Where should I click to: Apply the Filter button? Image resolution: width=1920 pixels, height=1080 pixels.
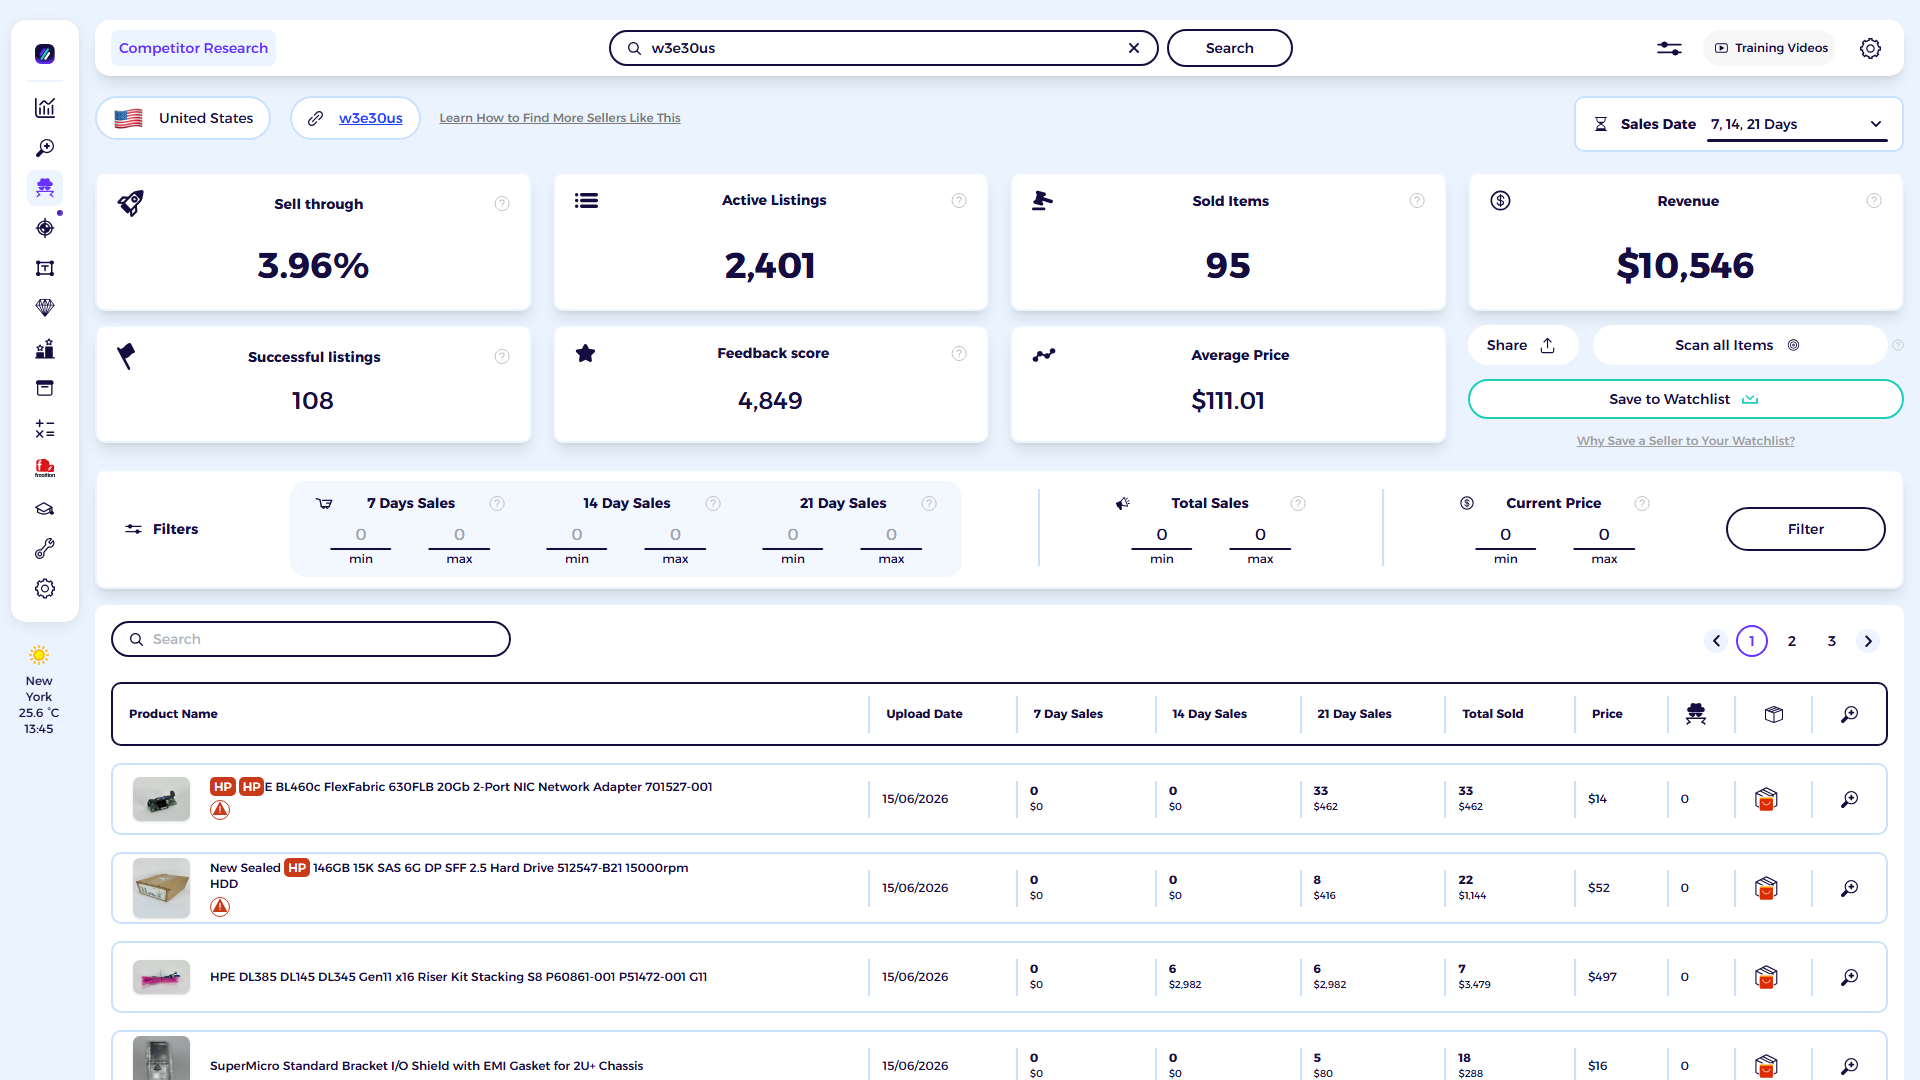(1805, 529)
